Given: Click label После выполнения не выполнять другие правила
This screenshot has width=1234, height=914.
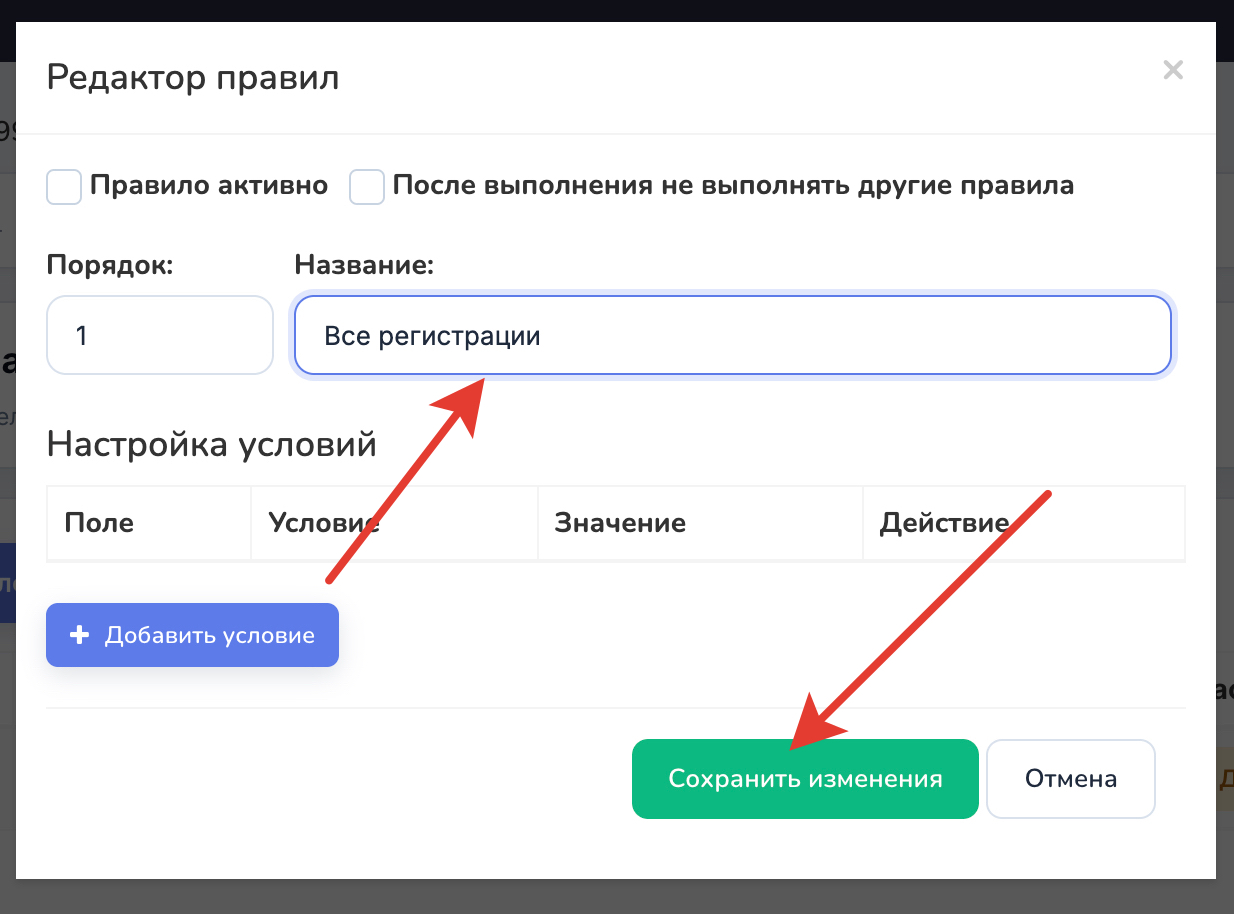Looking at the screenshot, I should tap(733, 186).
